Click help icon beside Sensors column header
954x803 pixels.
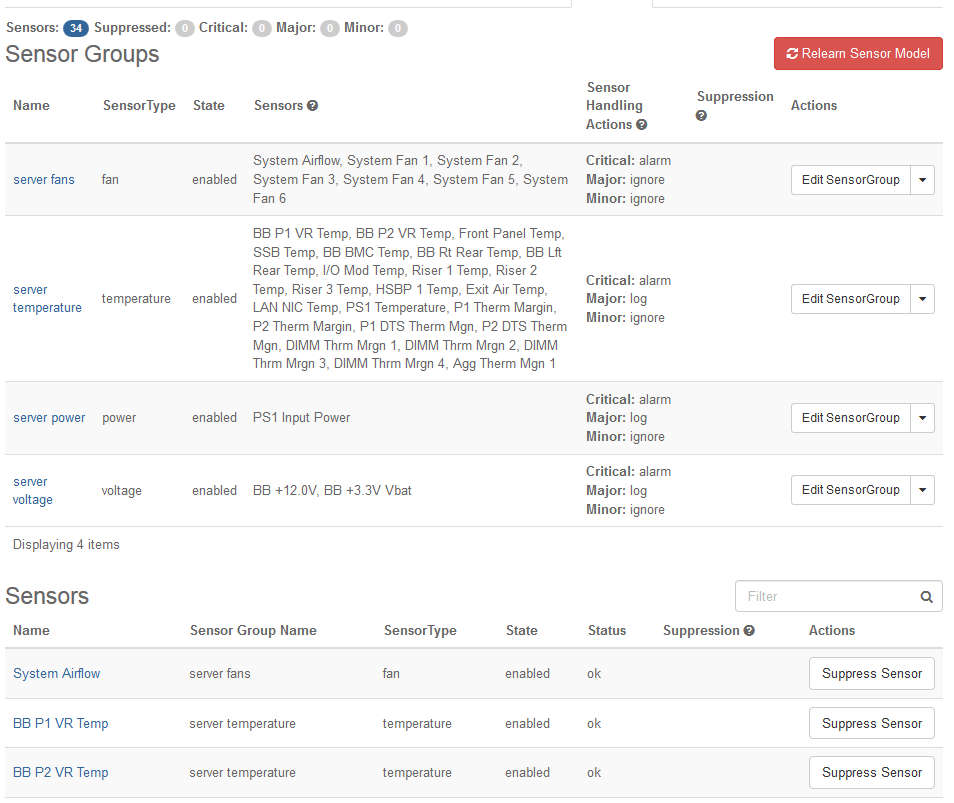pyautogui.click(x=313, y=106)
